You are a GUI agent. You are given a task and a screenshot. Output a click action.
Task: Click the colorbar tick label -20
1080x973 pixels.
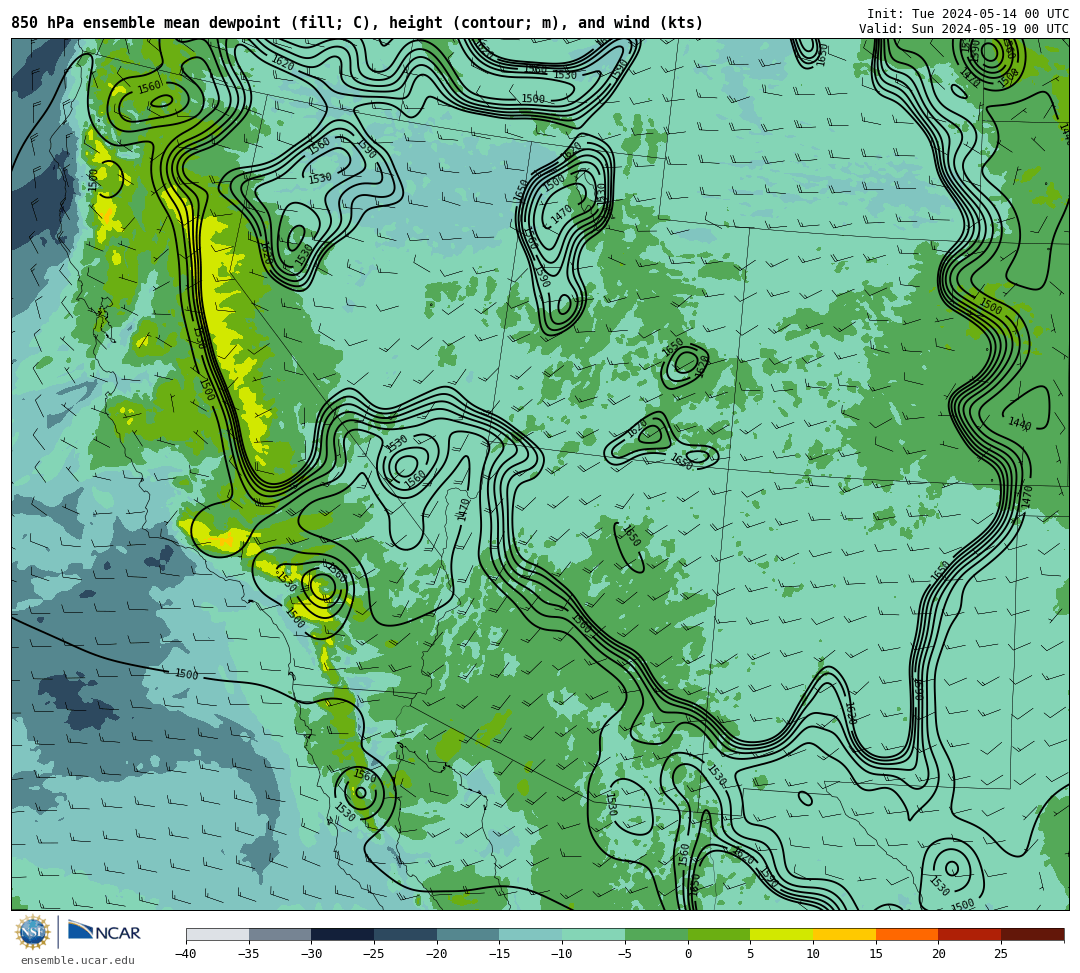tap(437, 954)
